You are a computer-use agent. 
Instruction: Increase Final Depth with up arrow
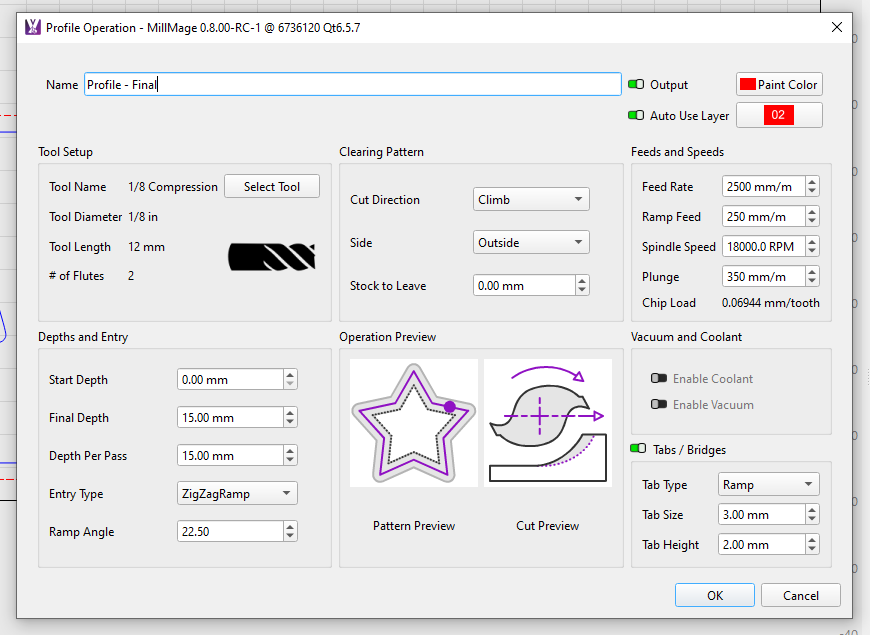290,412
